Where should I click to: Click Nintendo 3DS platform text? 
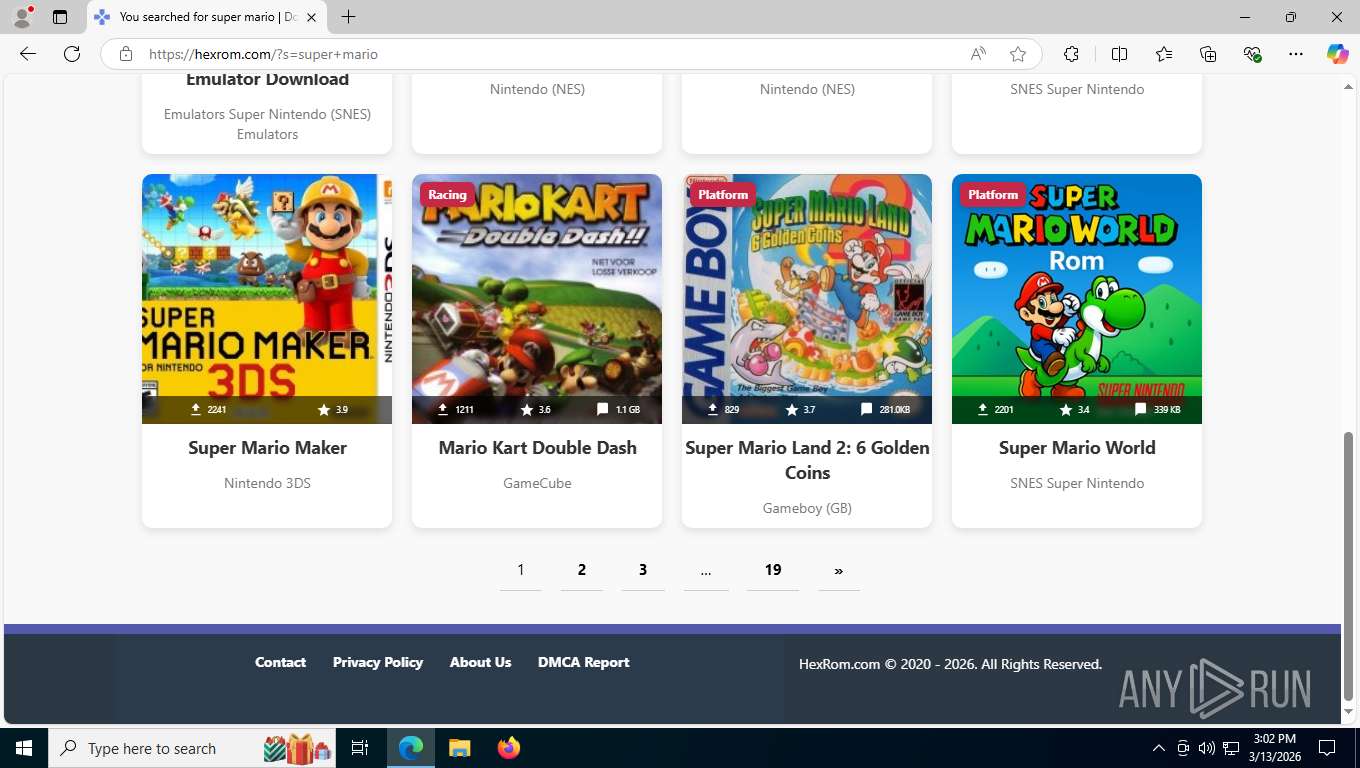click(x=267, y=483)
